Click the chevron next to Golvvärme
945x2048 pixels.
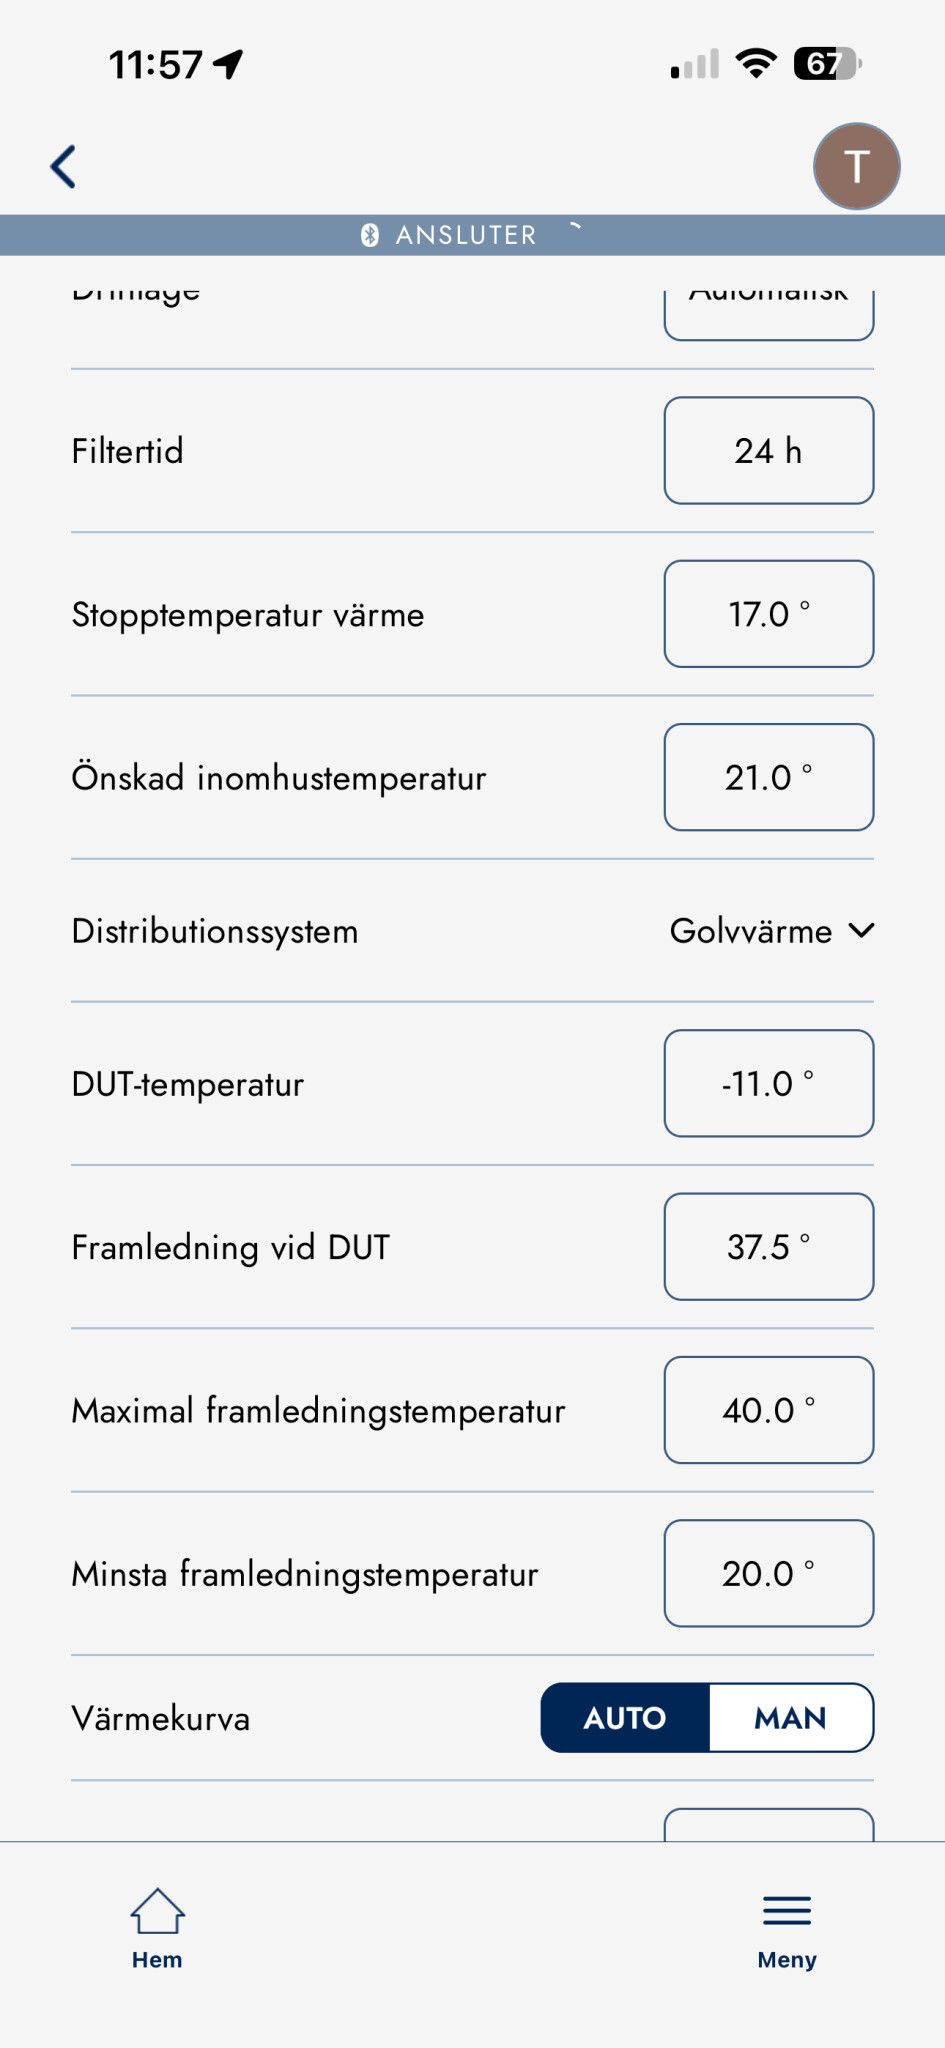(861, 931)
